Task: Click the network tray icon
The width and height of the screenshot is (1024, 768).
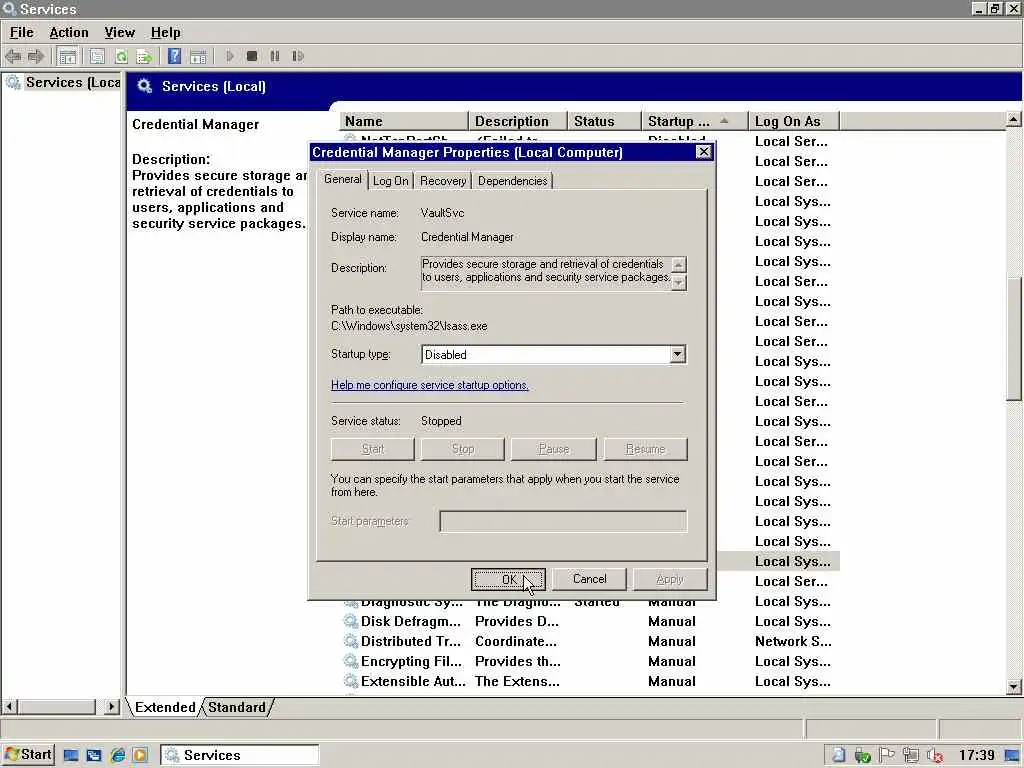Action: (x=910, y=756)
